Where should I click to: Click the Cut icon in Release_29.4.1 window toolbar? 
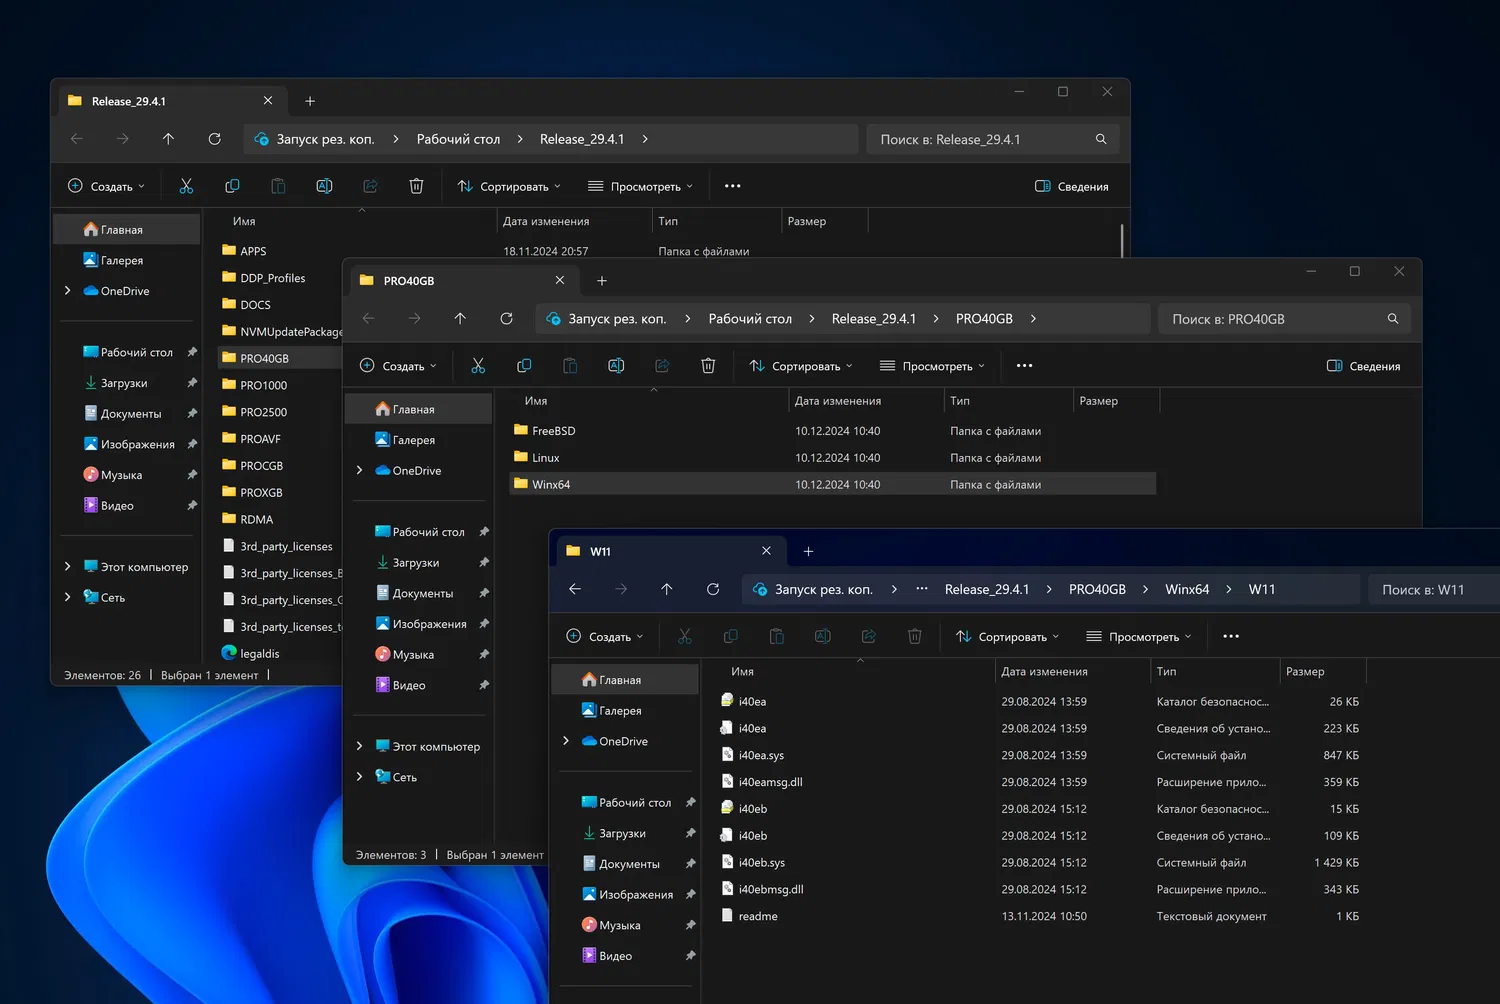point(186,186)
